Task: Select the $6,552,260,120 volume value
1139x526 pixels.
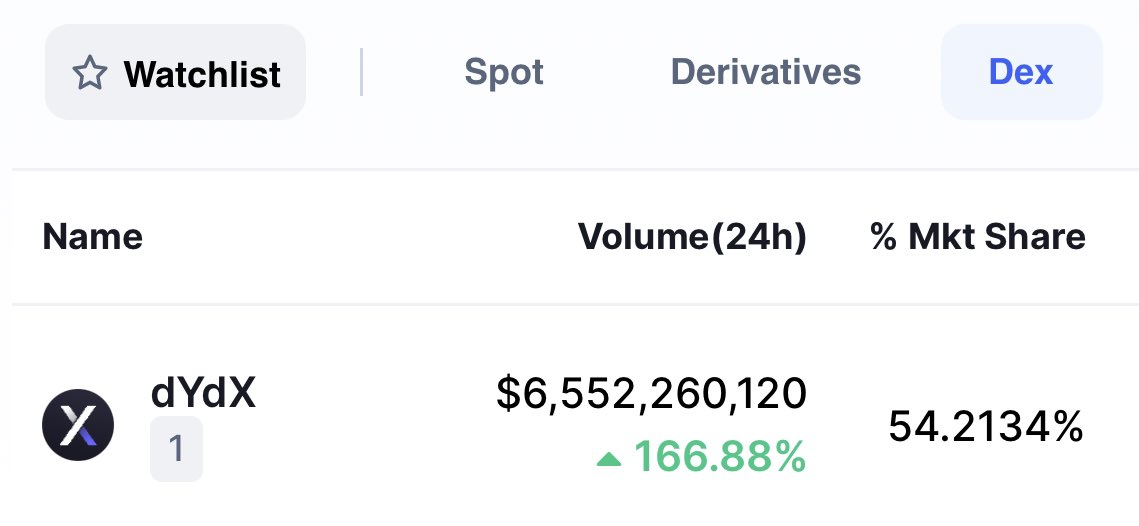Action: pyautogui.click(x=652, y=394)
